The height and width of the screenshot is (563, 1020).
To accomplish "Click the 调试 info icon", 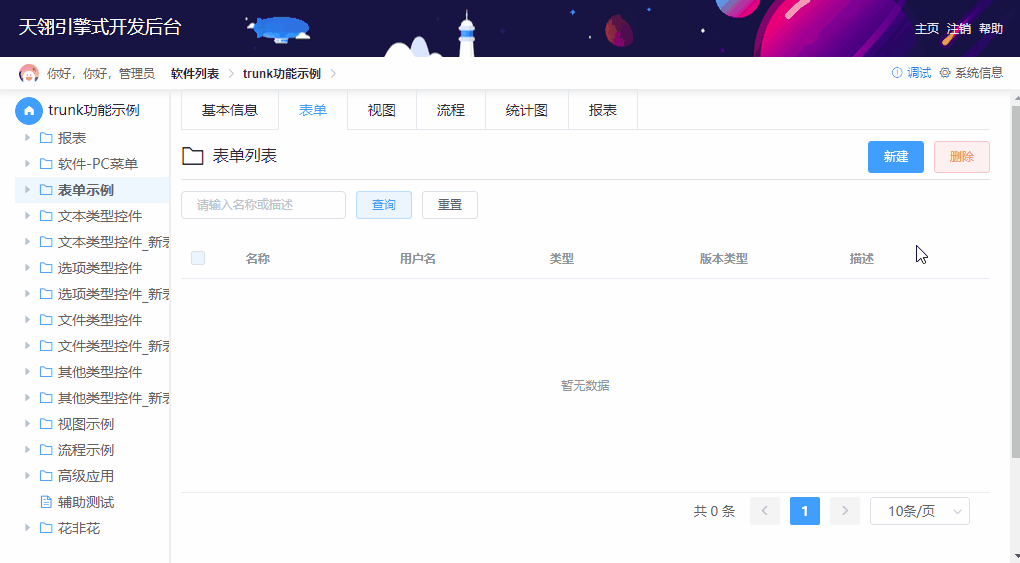I will tap(896, 73).
